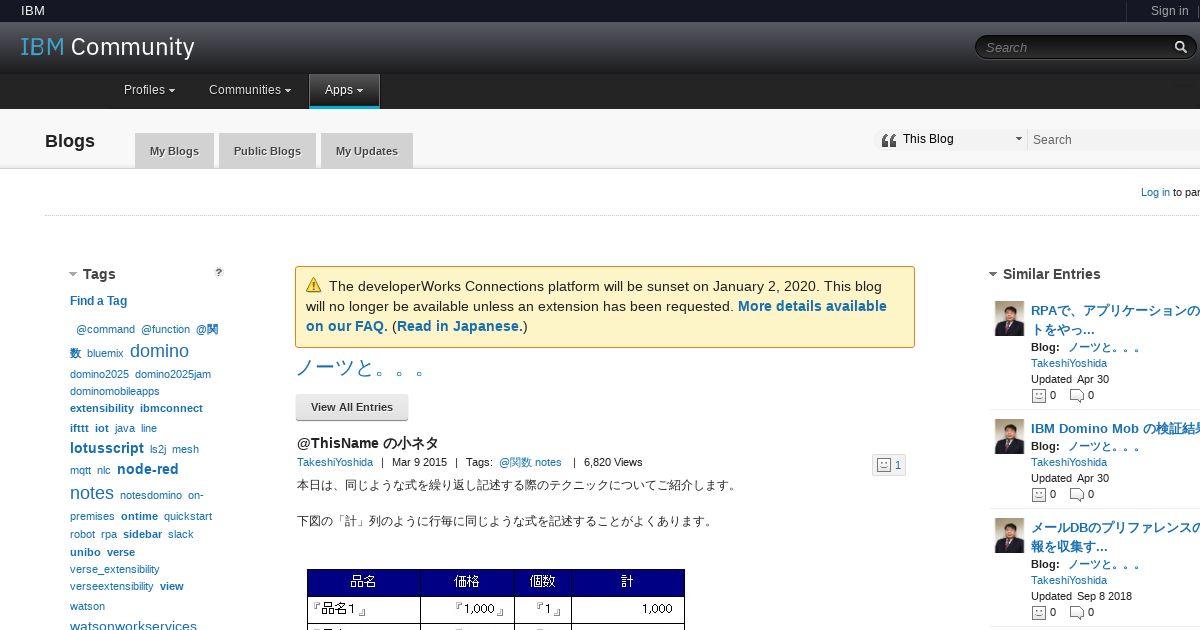This screenshot has height=630, width=1200.
Task: Select the extensibility tag
Action: [x=102, y=408]
